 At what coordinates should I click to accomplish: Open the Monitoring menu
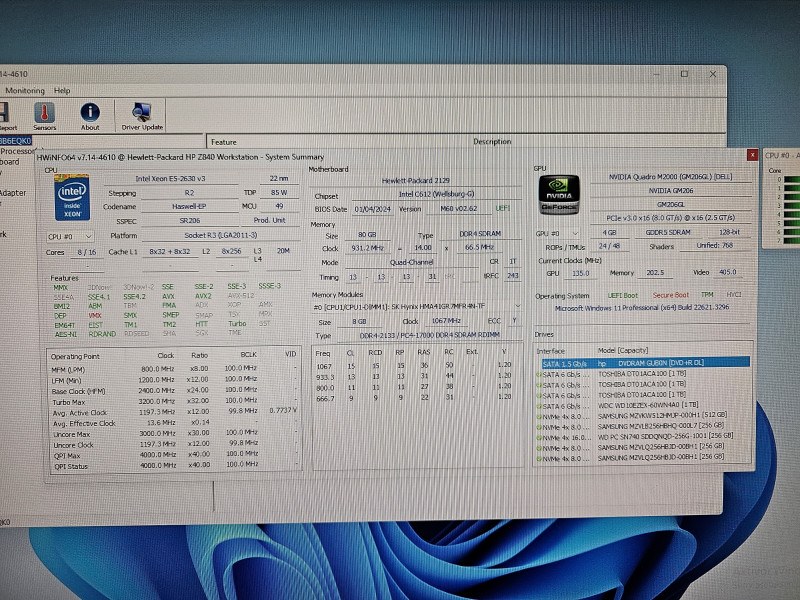click(25, 91)
